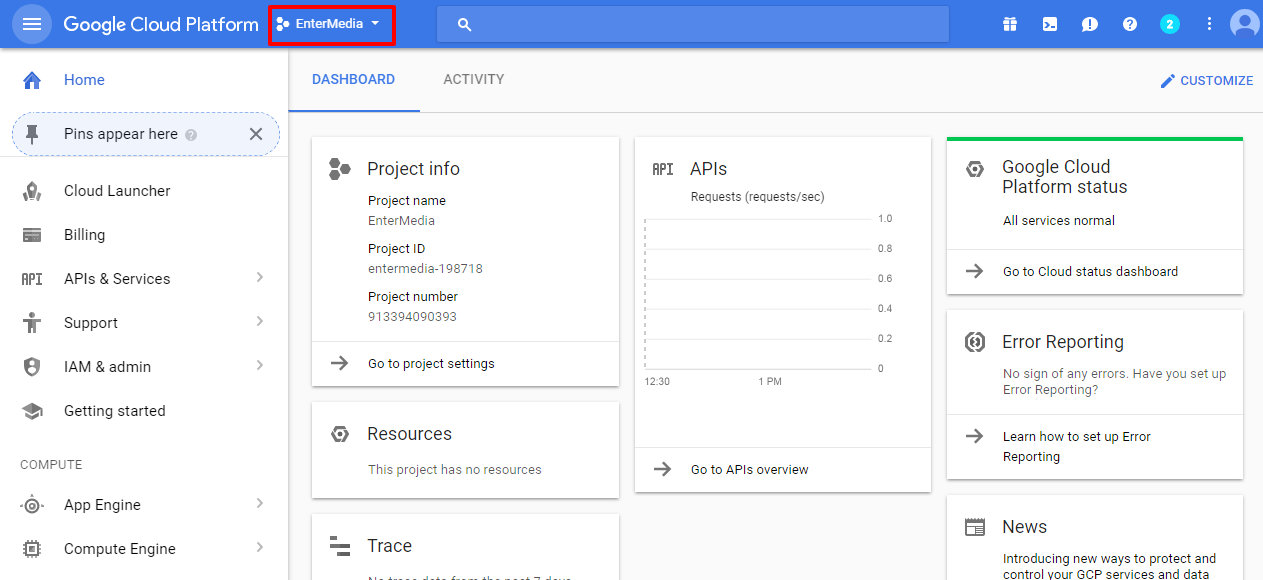Click the COMPUTE section heading

point(51,465)
